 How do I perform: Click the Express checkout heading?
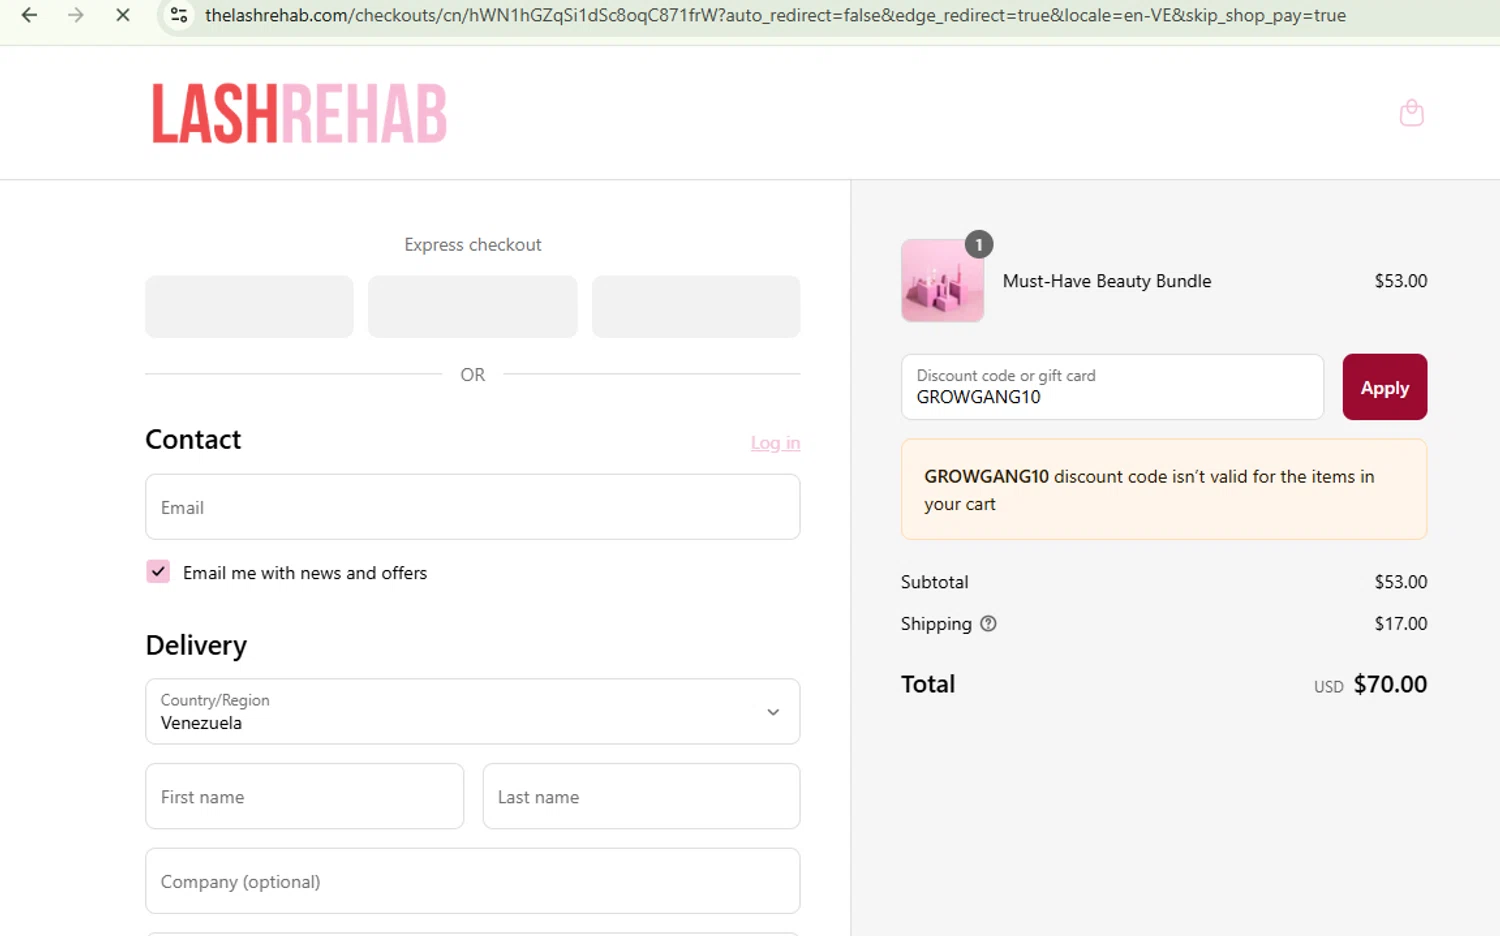pos(472,245)
